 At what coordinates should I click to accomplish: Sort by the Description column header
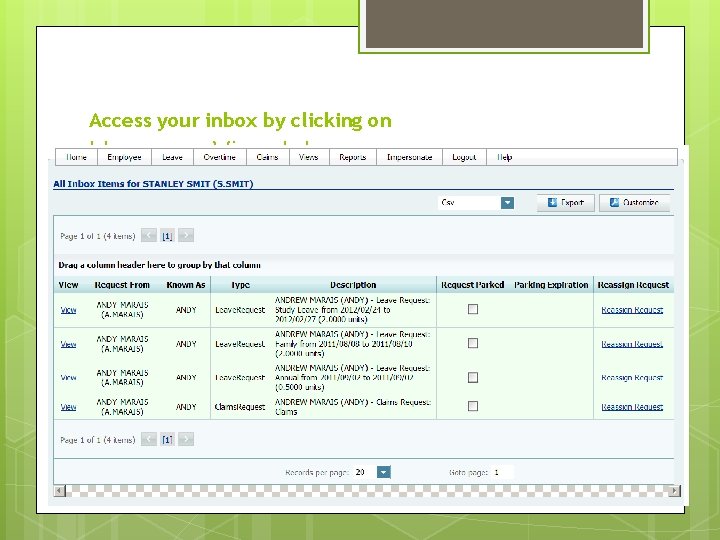(353, 285)
